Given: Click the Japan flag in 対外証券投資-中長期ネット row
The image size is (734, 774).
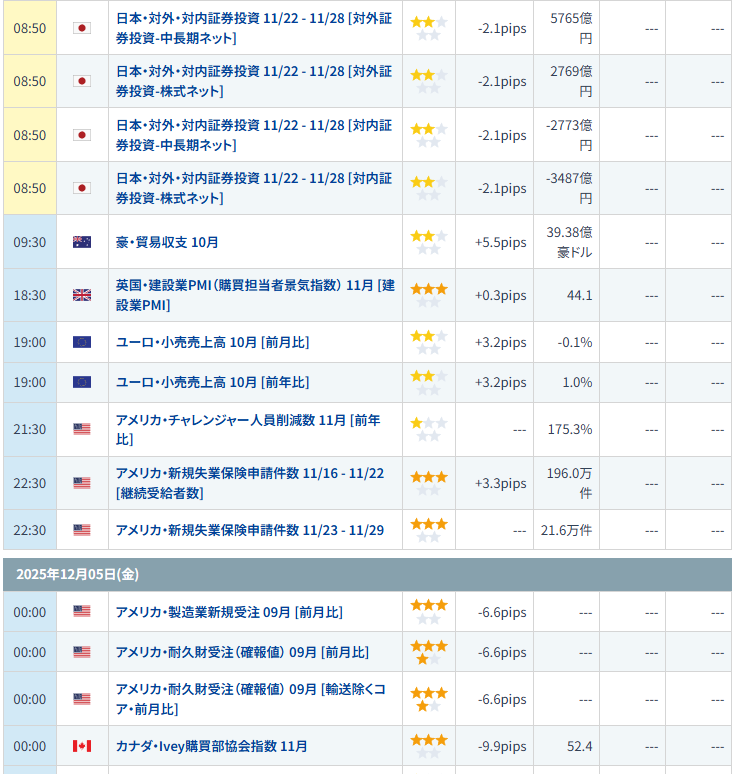Looking at the screenshot, I should (82, 28).
